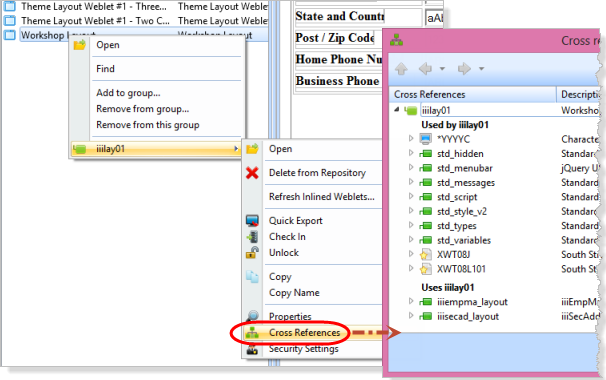Open the Forward button history dropdown arrow

[481, 69]
